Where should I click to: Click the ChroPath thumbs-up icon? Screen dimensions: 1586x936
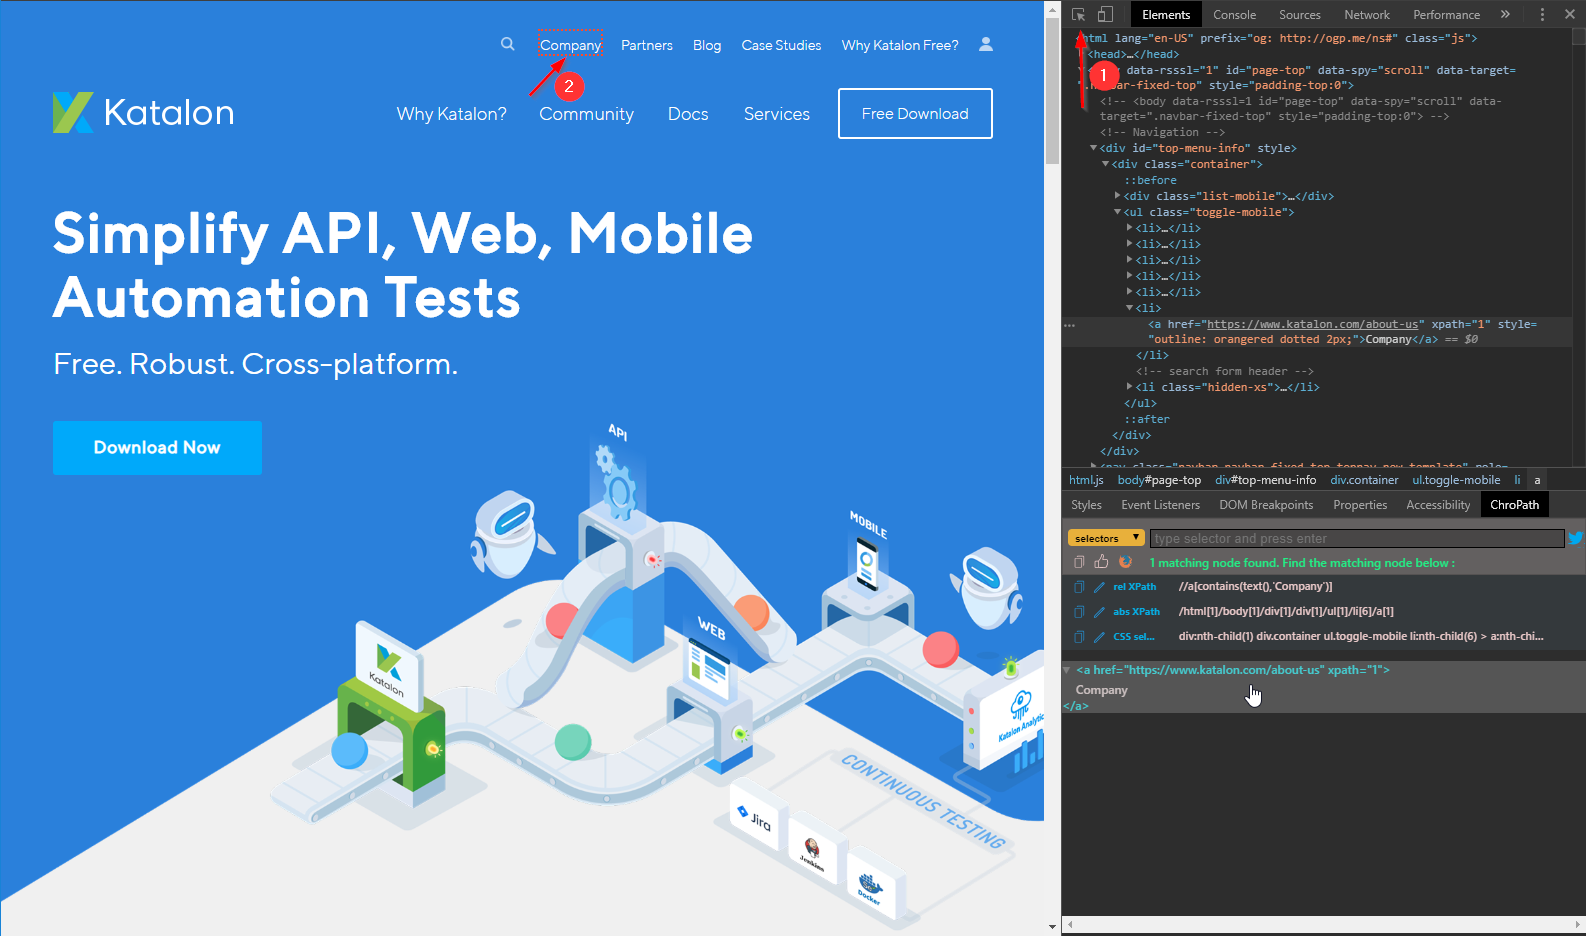(1101, 562)
